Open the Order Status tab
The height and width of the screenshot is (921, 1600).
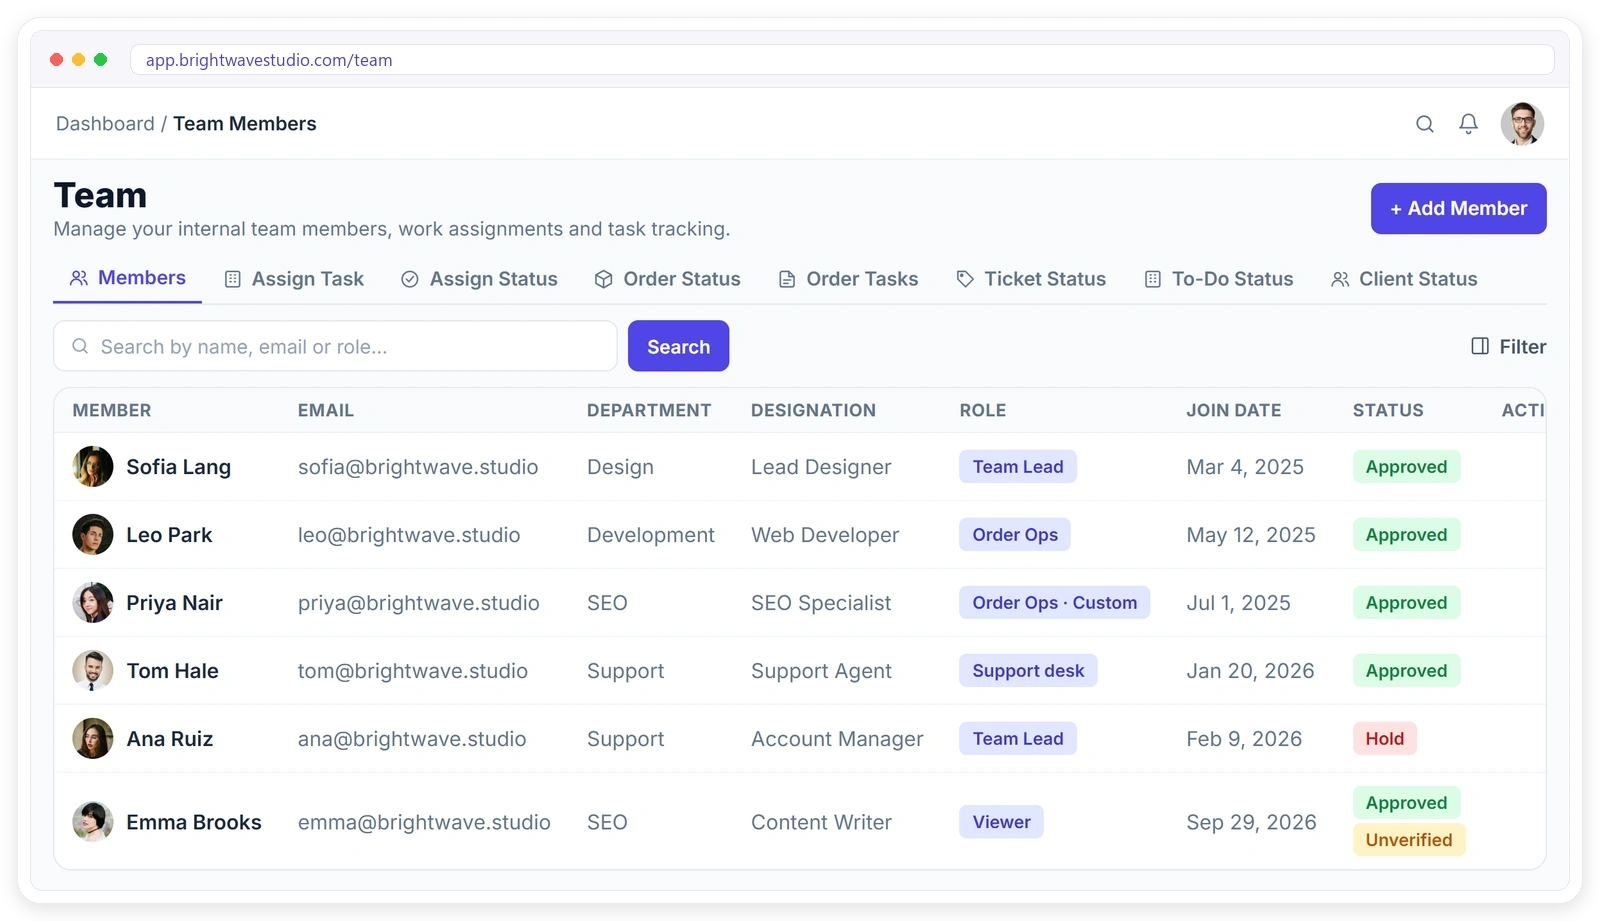coord(667,279)
